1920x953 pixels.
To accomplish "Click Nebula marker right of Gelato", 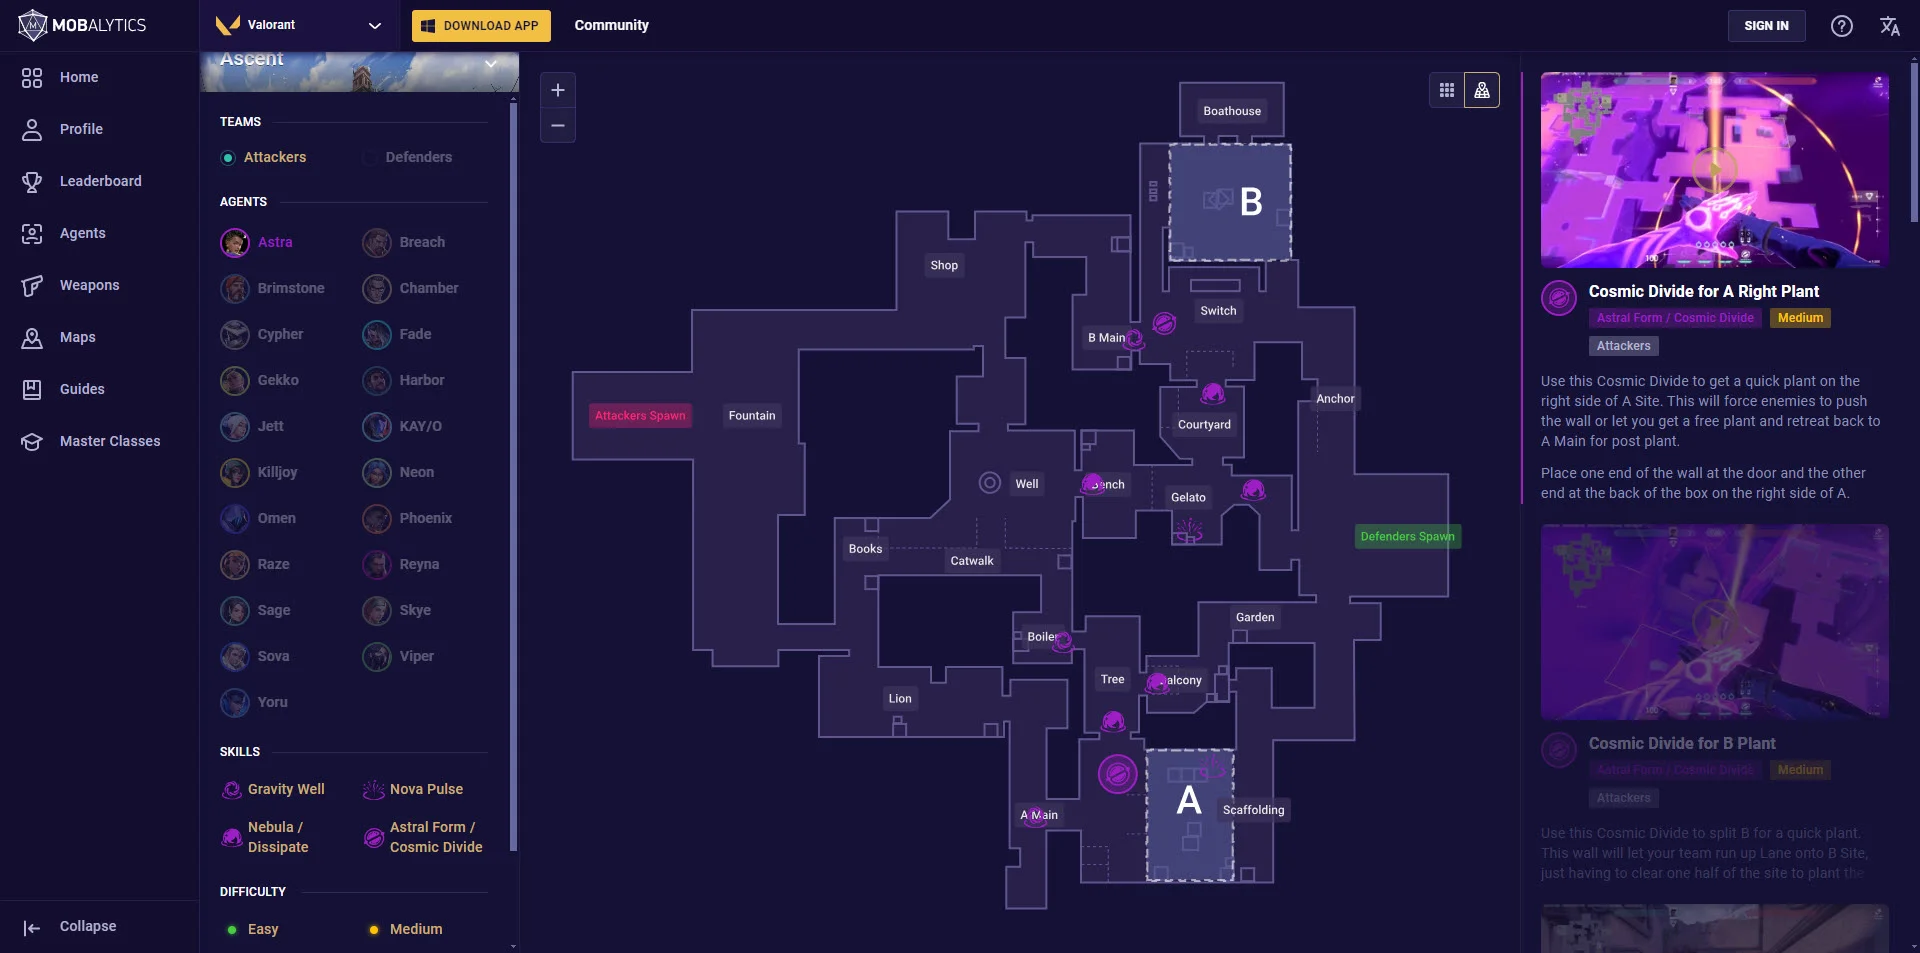I will [x=1253, y=490].
